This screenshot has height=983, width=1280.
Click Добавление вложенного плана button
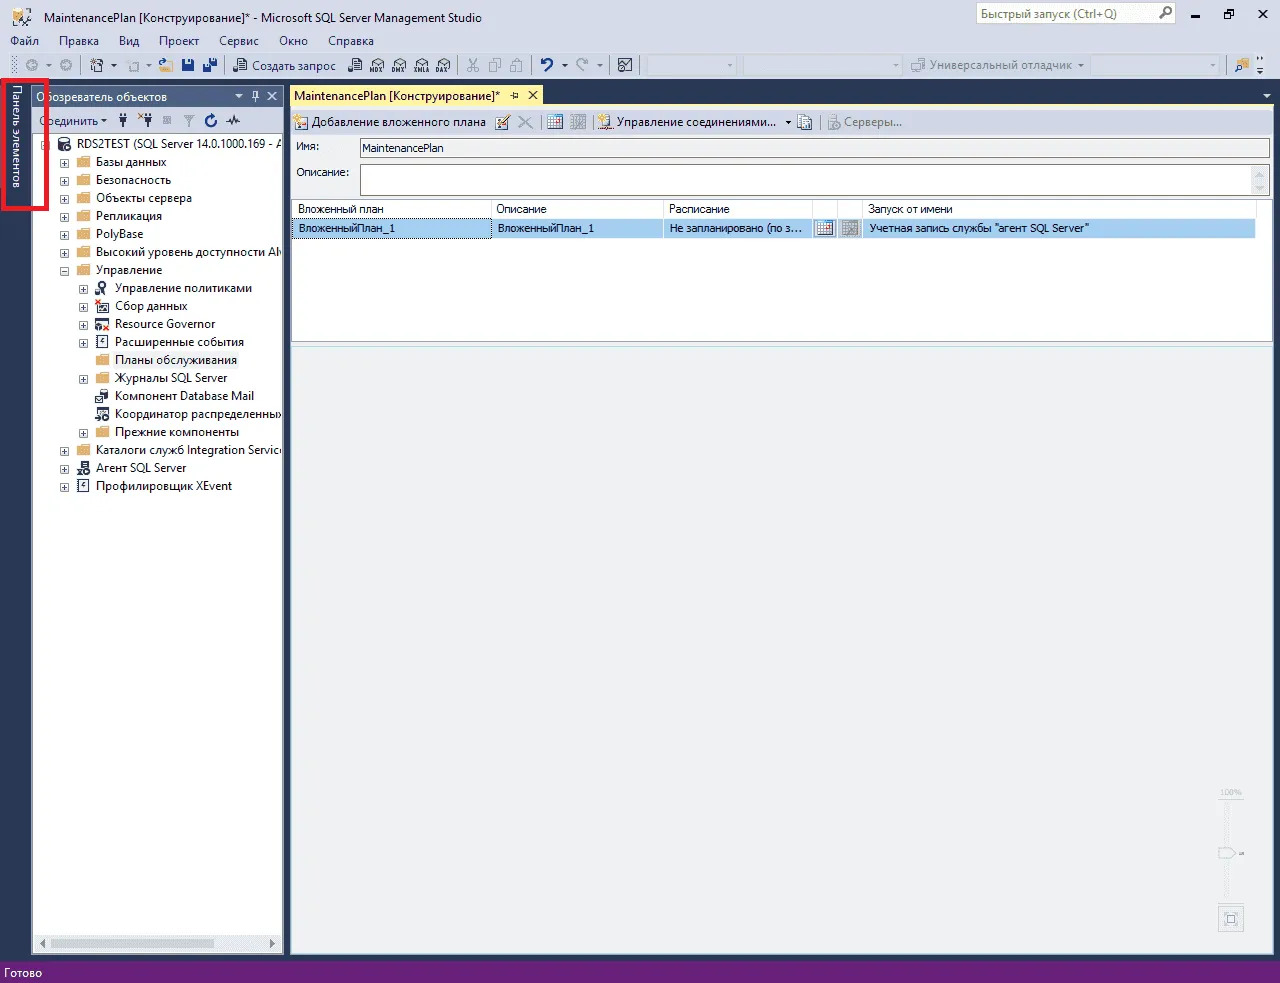click(x=390, y=122)
